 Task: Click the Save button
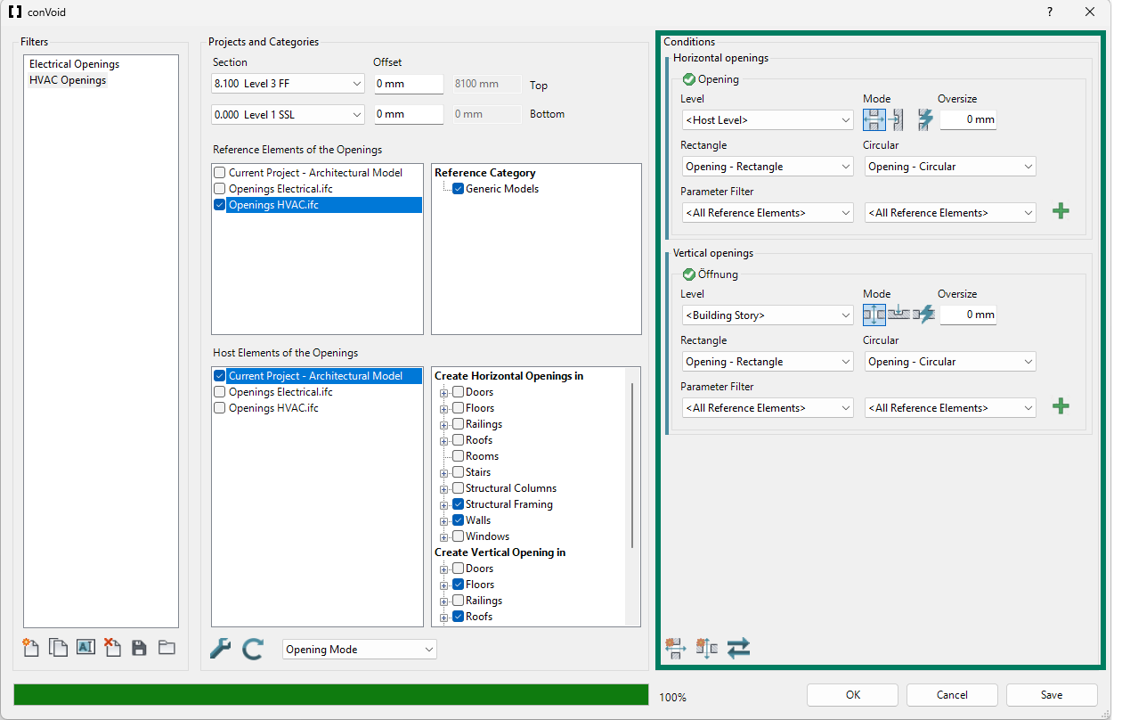[x=1051, y=695]
